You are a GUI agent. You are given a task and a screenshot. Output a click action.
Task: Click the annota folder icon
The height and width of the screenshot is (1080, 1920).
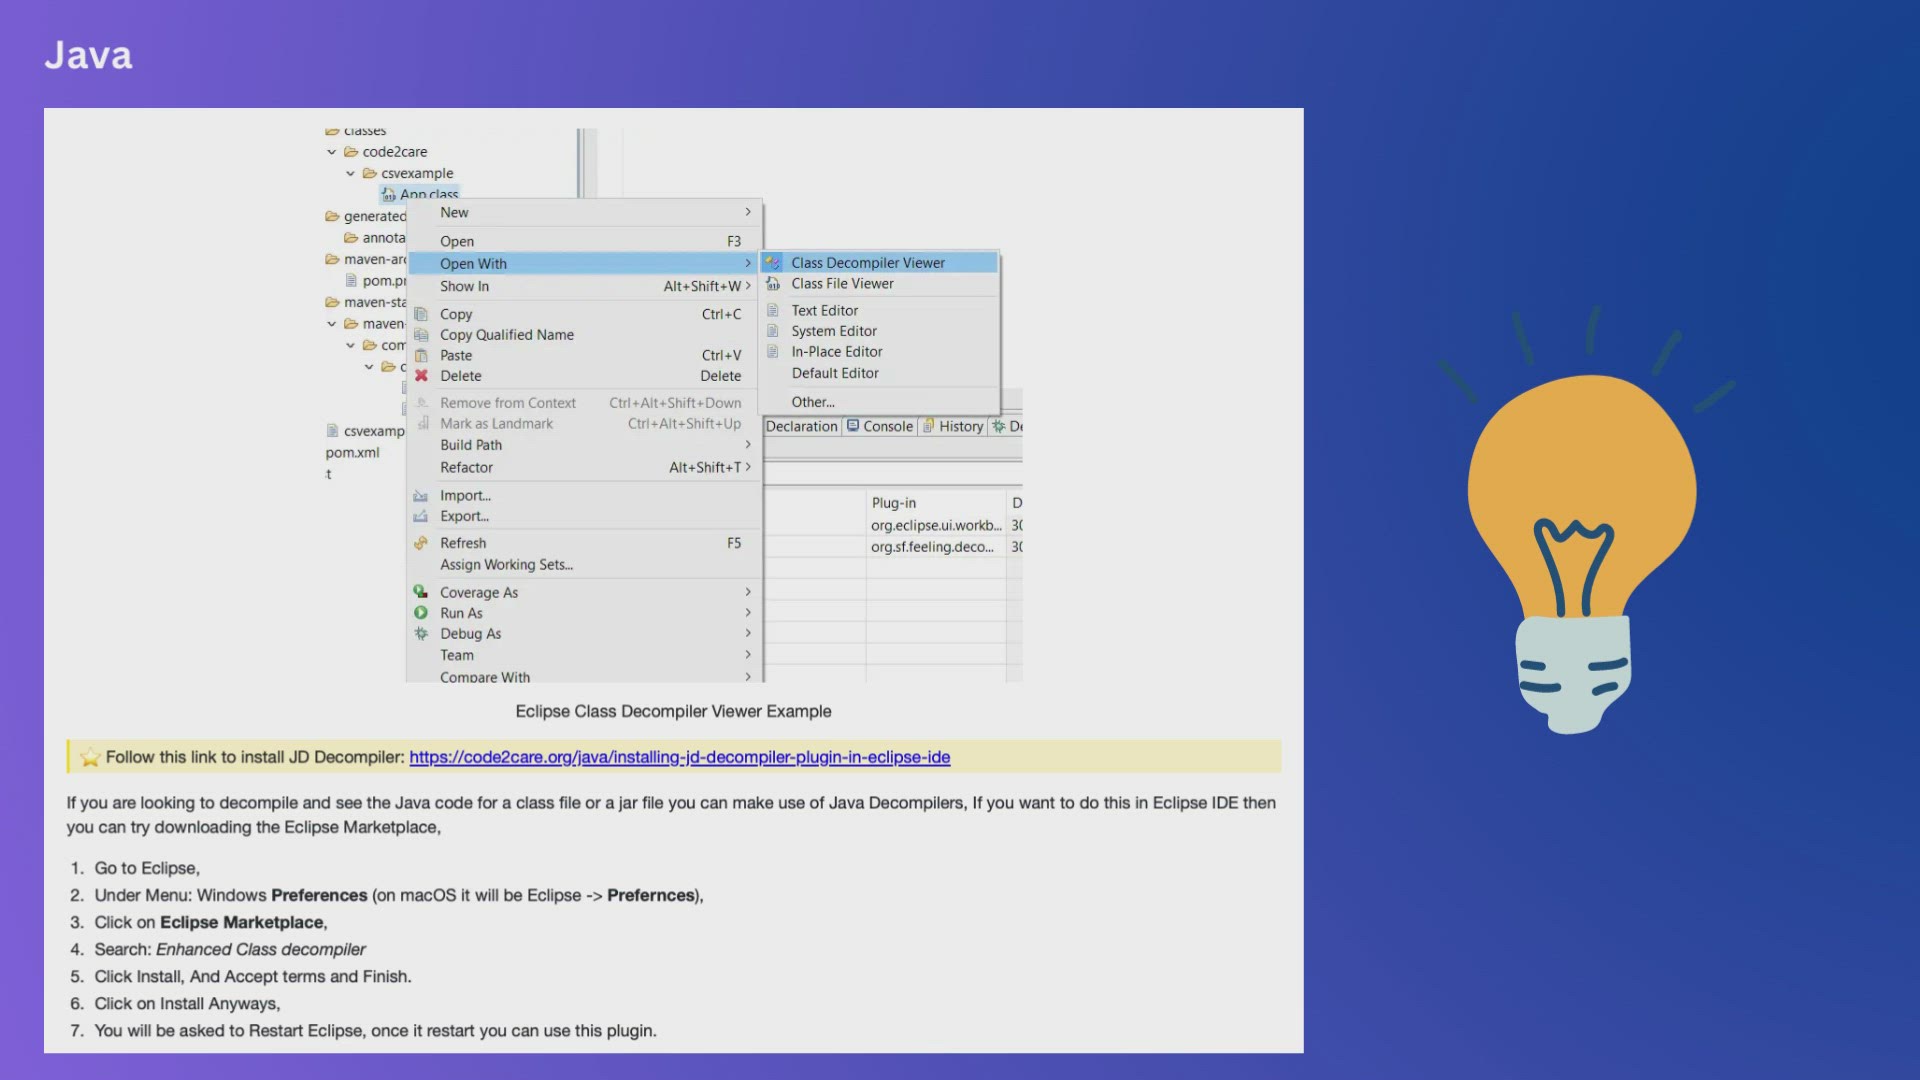point(351,238)
